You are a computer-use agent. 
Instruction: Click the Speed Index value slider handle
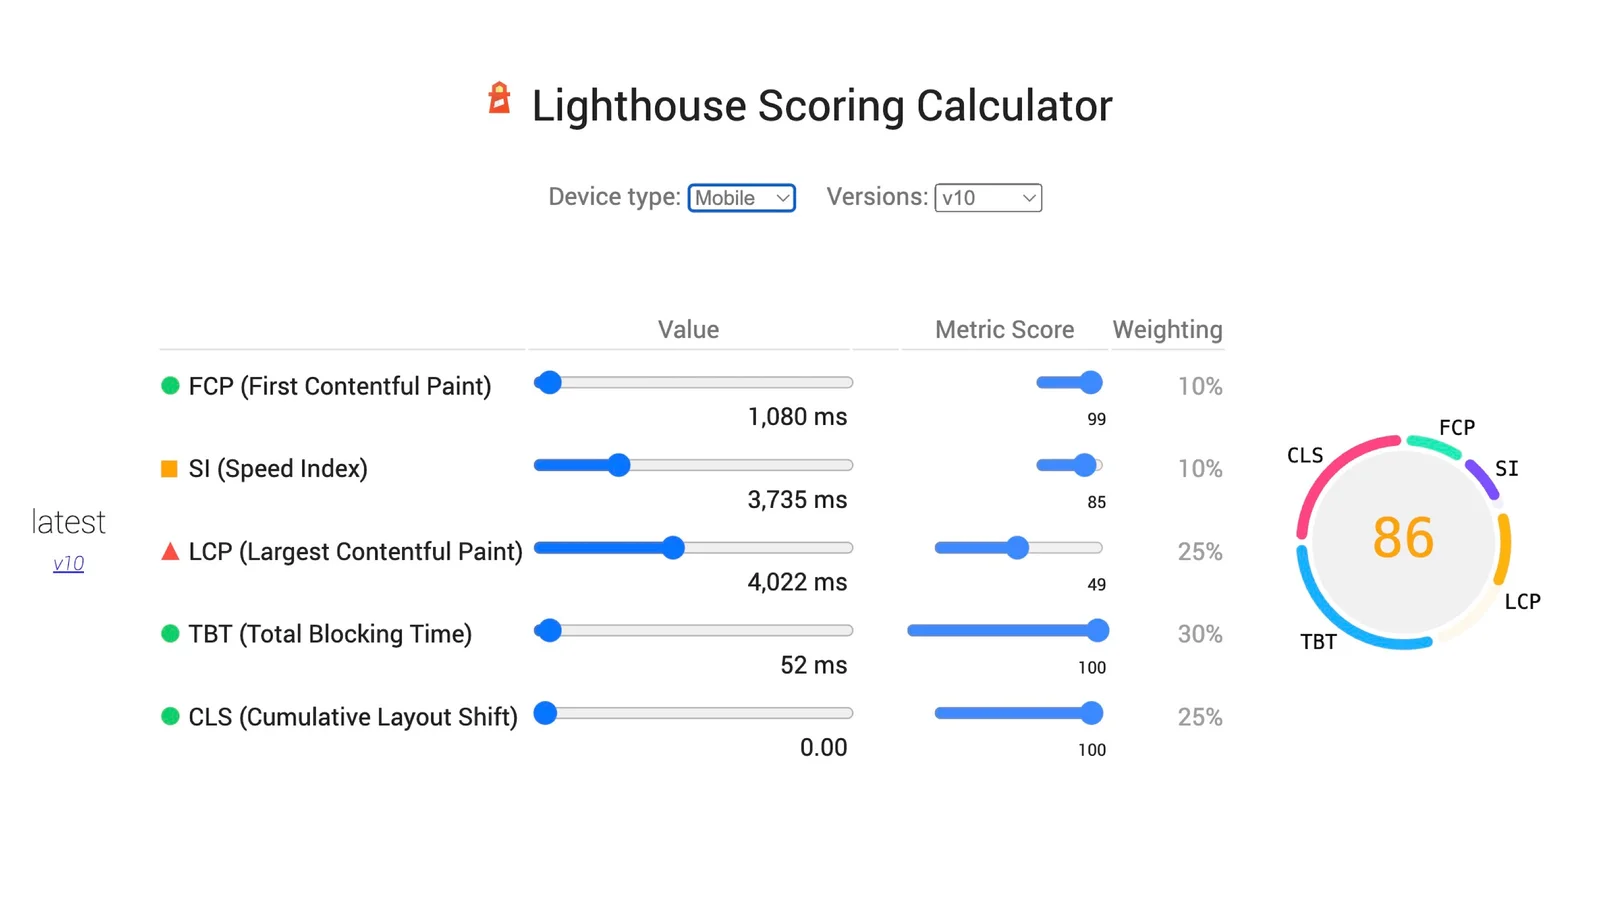[620, 465]
